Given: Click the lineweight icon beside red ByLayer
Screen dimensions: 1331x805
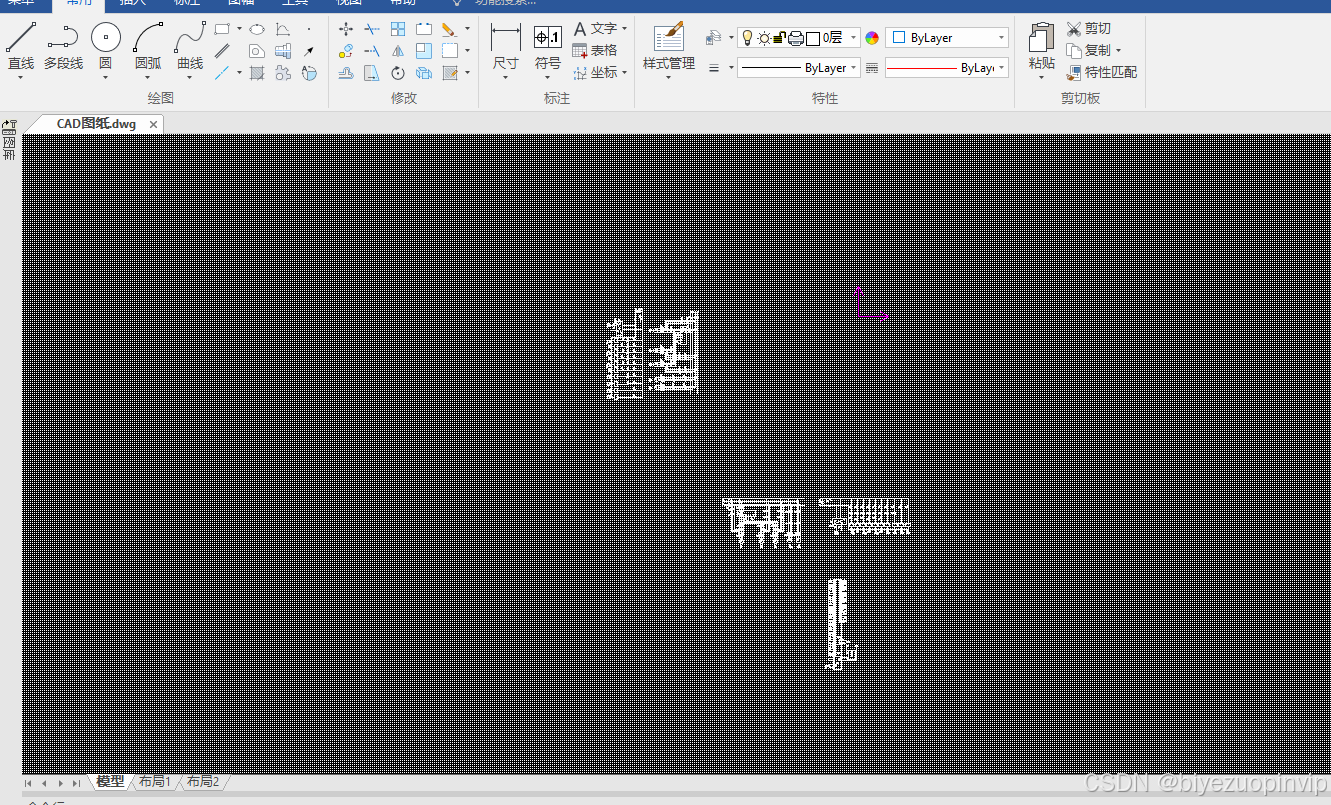Looking at the screenshot, I should (872, 68).
